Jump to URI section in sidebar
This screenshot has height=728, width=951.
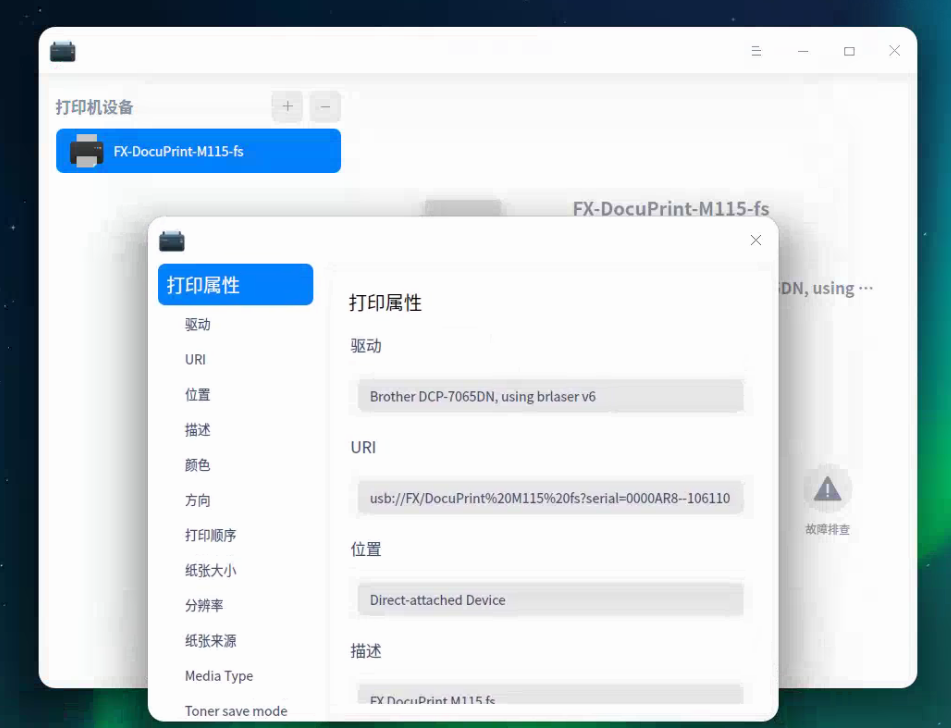pyautogui.click(x=195, y=360)
